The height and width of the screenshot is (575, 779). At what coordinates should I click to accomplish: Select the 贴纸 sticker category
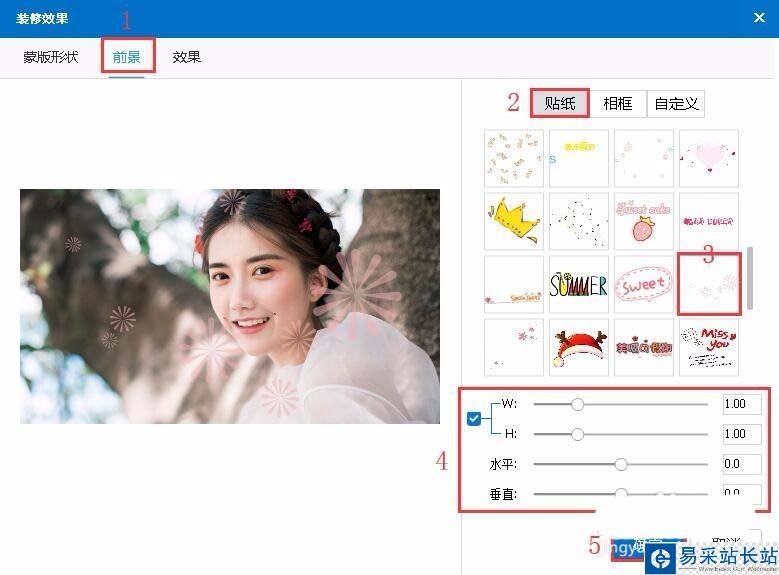pos(560,103)
